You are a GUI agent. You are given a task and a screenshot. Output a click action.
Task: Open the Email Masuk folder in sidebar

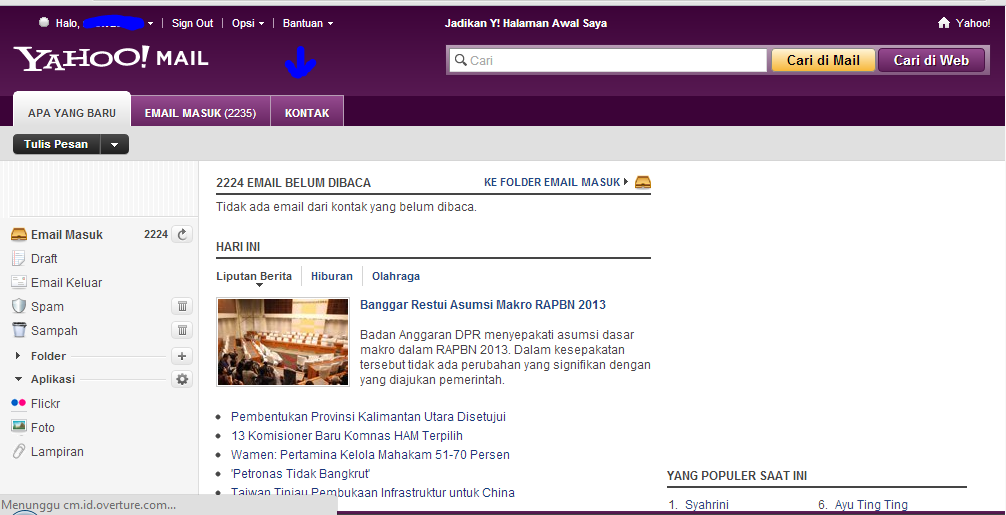(x=67, y=235)
